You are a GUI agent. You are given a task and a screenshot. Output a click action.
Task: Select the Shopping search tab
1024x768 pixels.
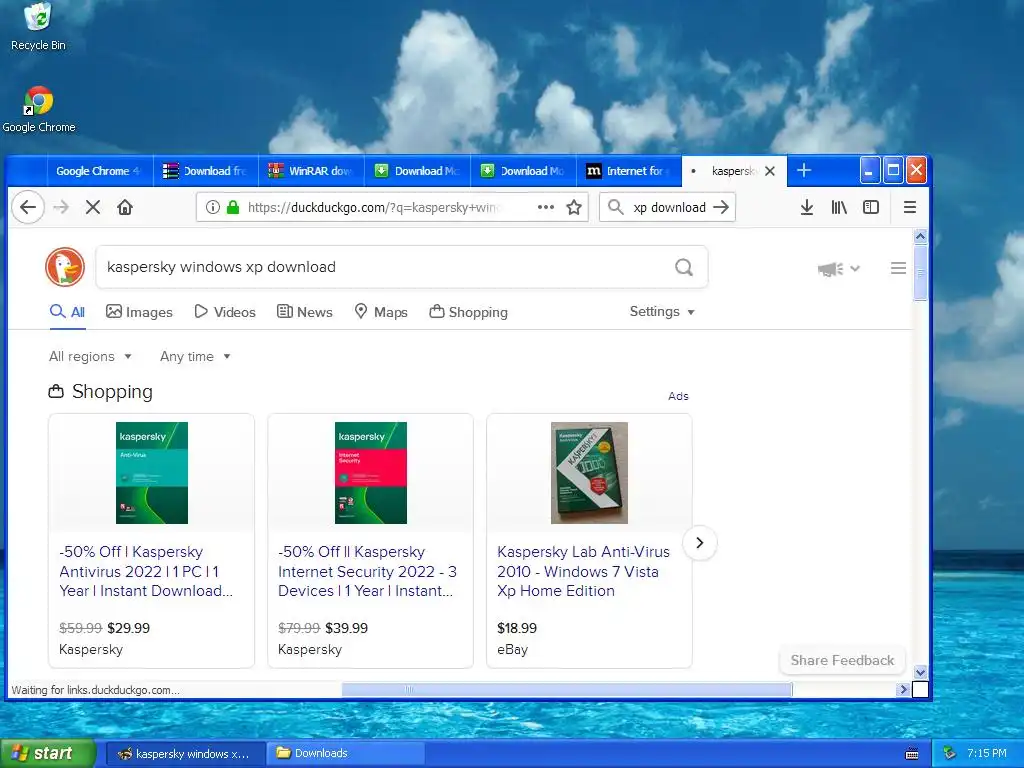468,312
